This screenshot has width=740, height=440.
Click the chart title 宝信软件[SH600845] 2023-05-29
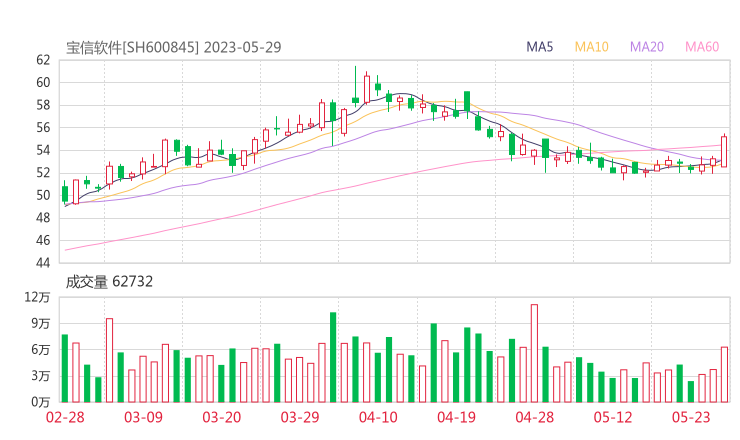[174, 47]
